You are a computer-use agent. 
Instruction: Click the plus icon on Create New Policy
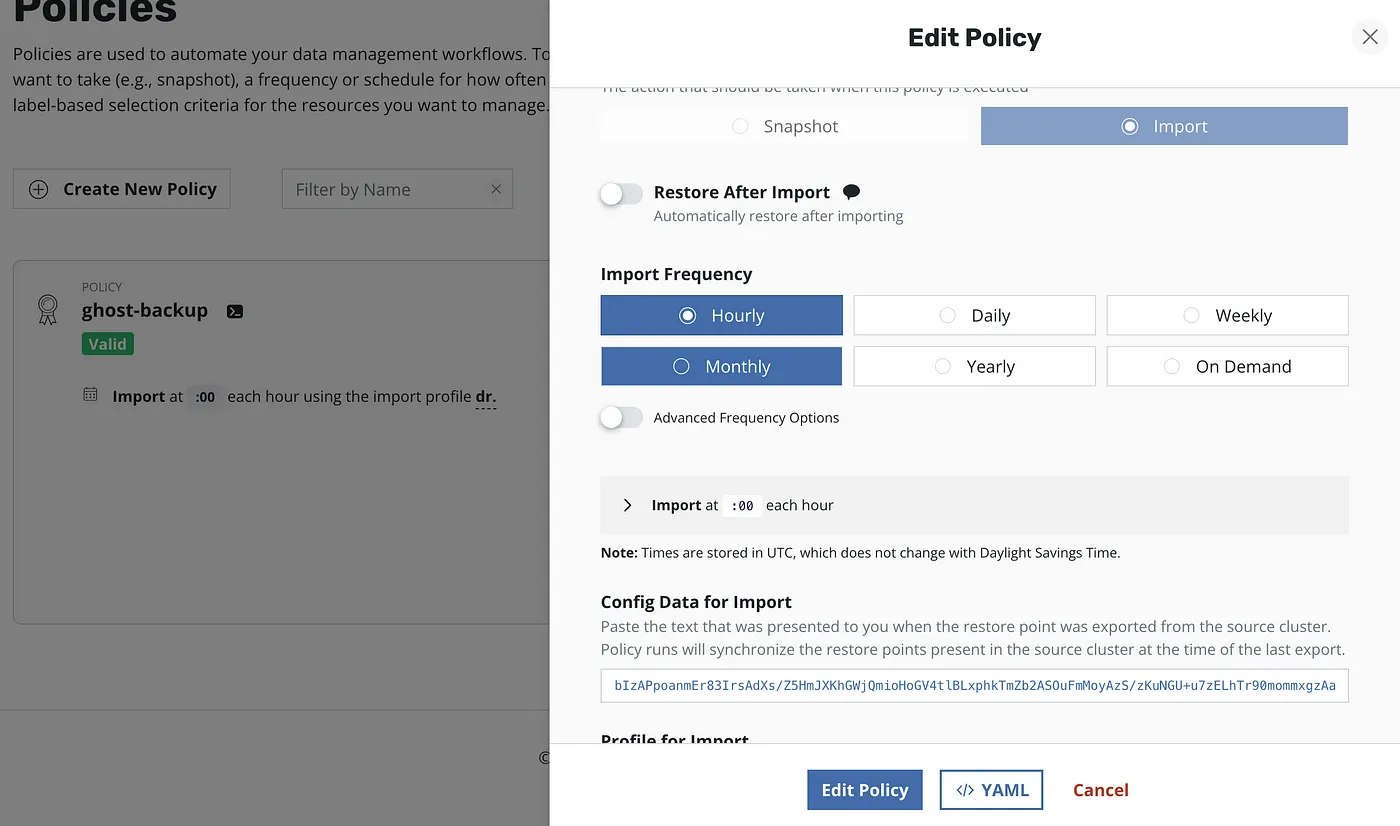[x=39, y=189]
